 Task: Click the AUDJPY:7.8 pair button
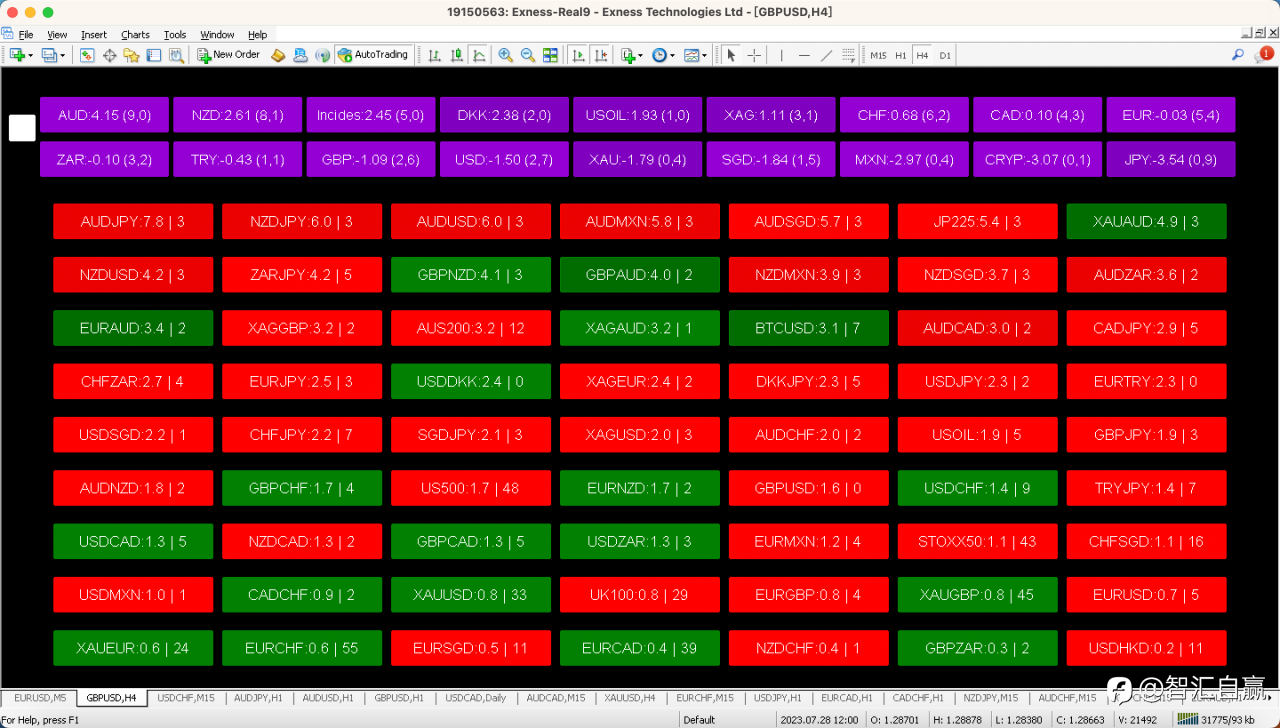tap(133, 222)
